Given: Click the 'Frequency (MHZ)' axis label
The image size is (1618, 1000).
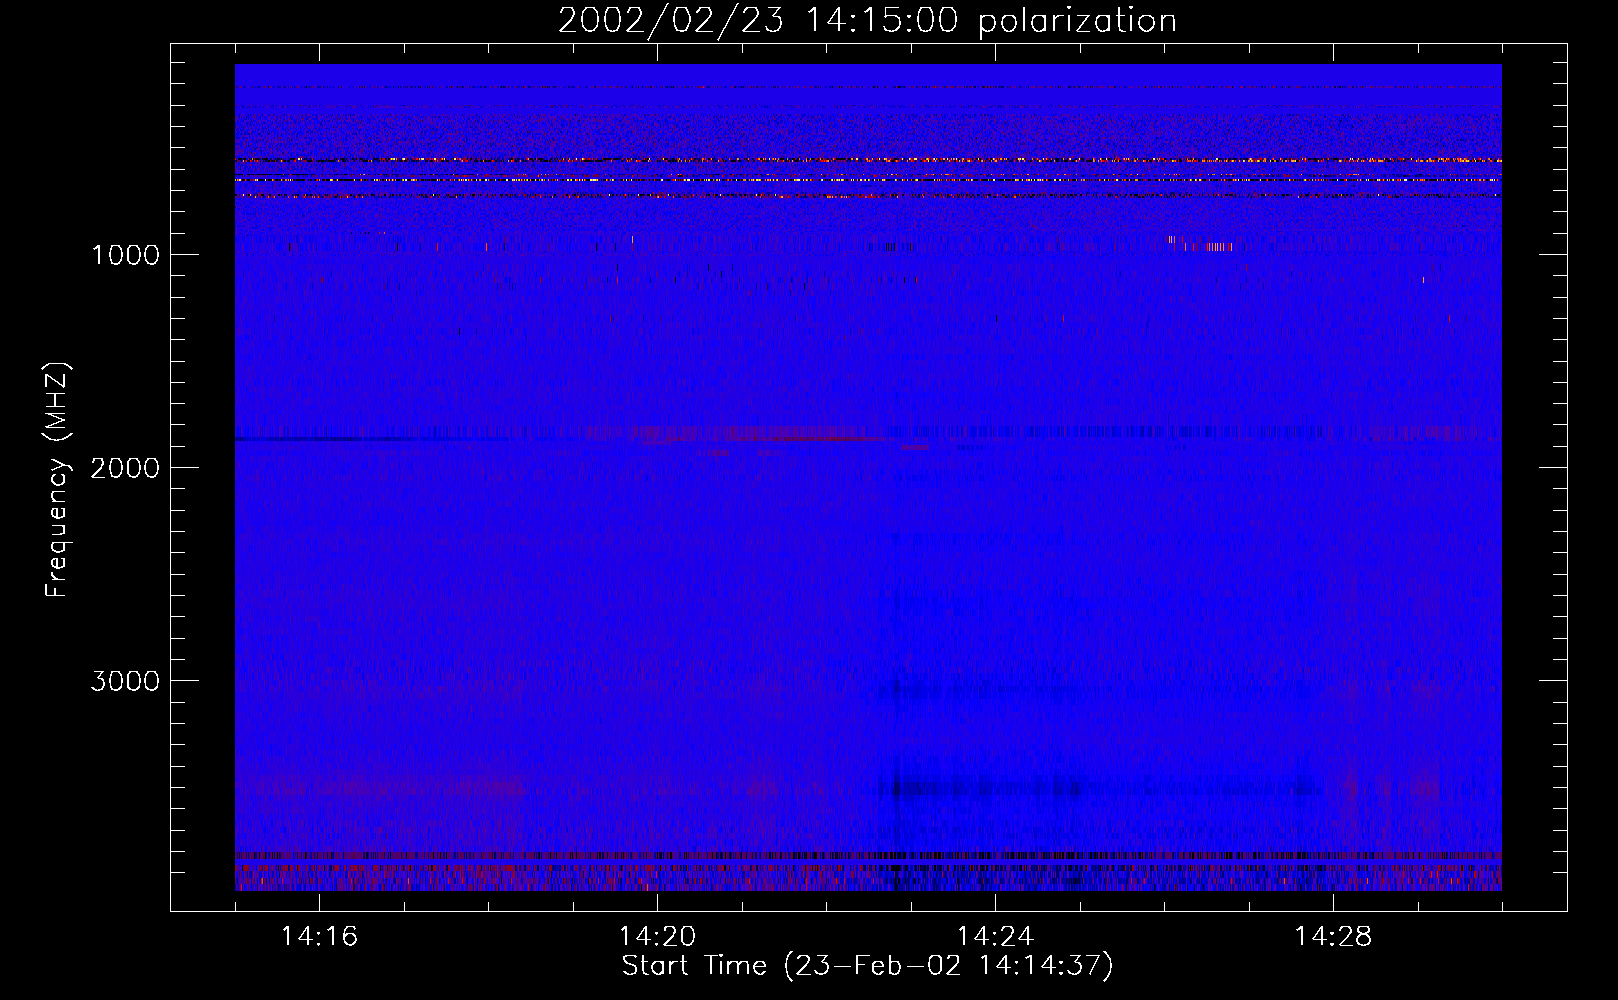Looking at the screenshot, I should tap(57, 480).
